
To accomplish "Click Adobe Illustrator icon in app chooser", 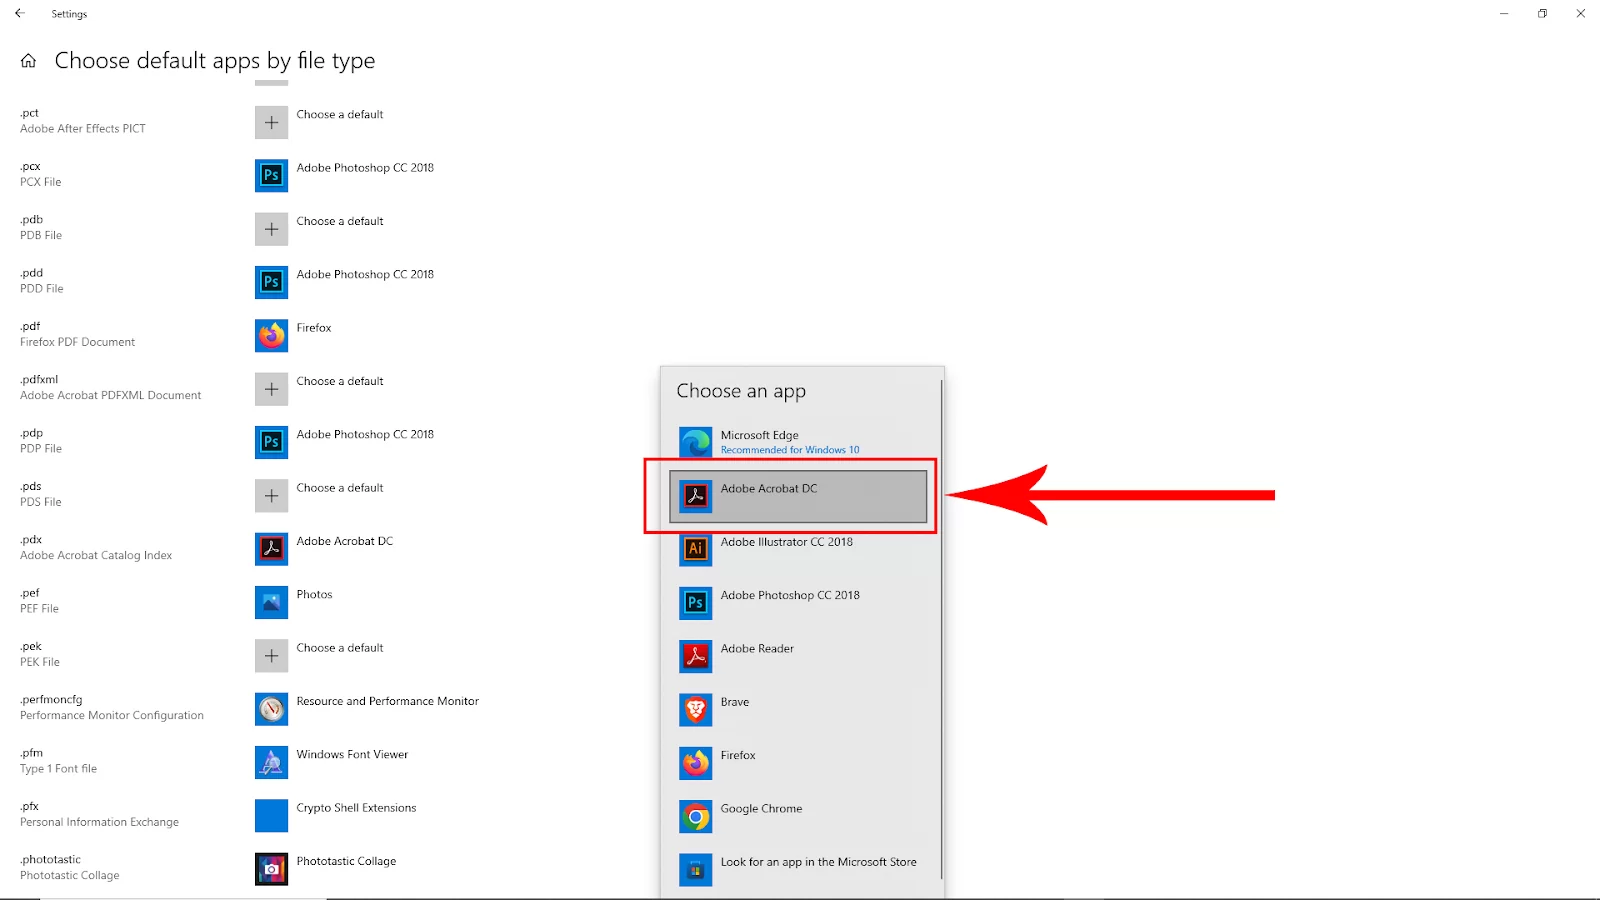I will coord(696,549).
